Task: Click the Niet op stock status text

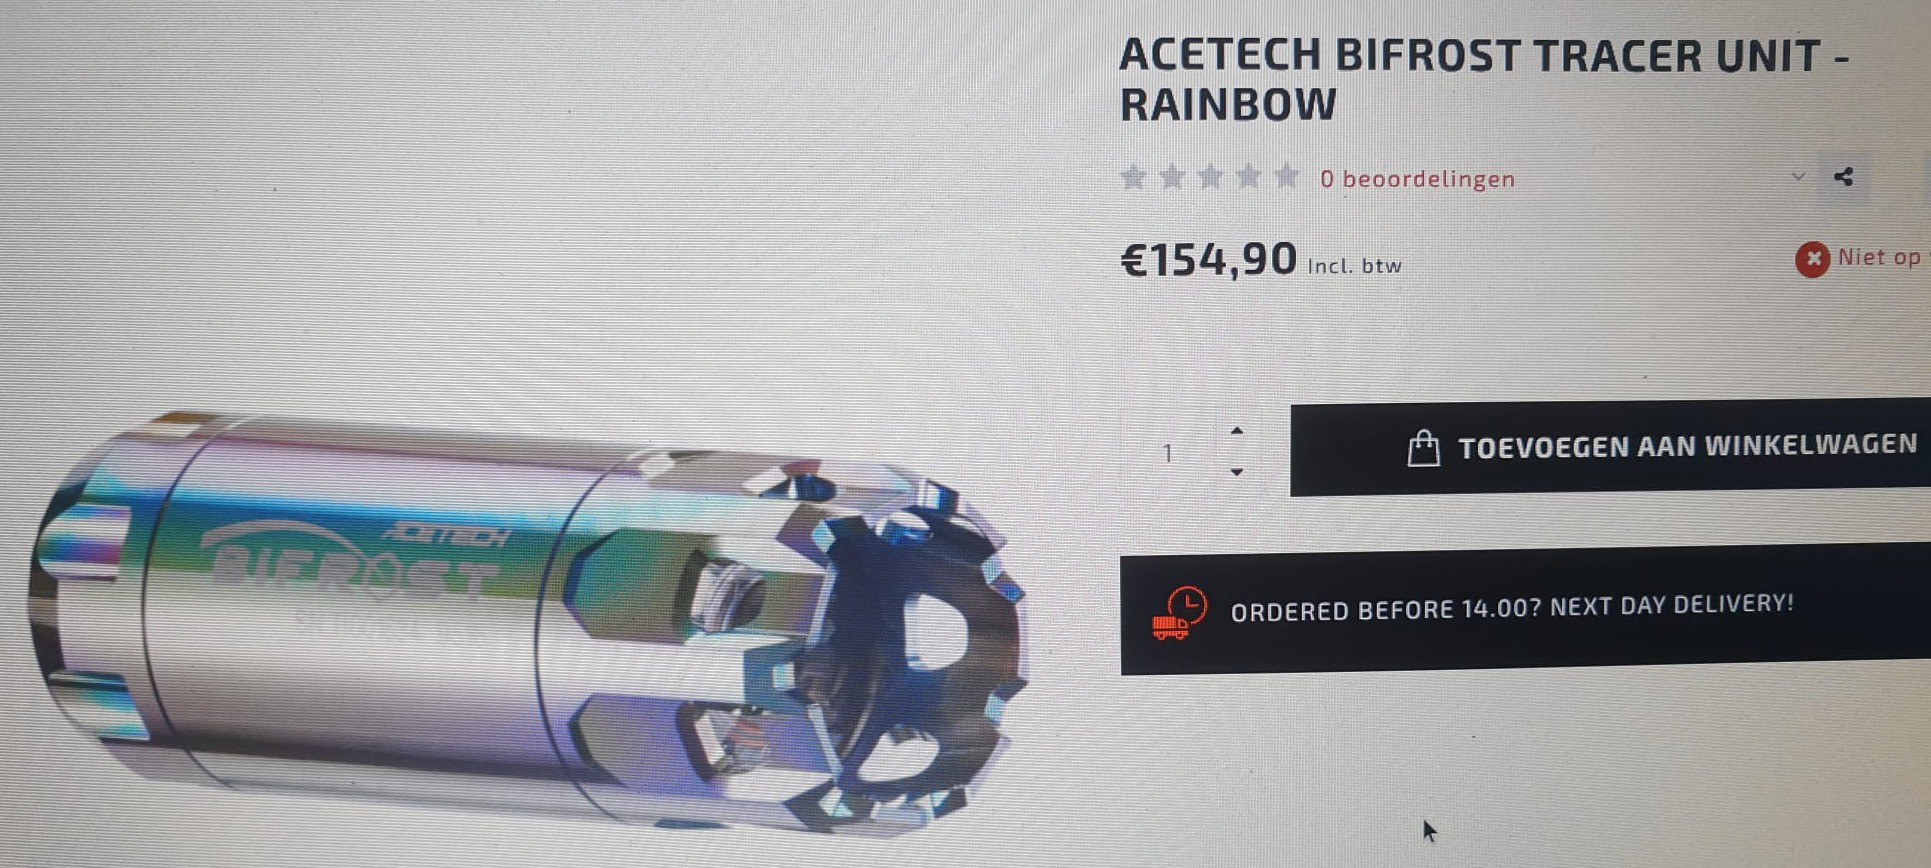Action: click(x=1880, y=257)
